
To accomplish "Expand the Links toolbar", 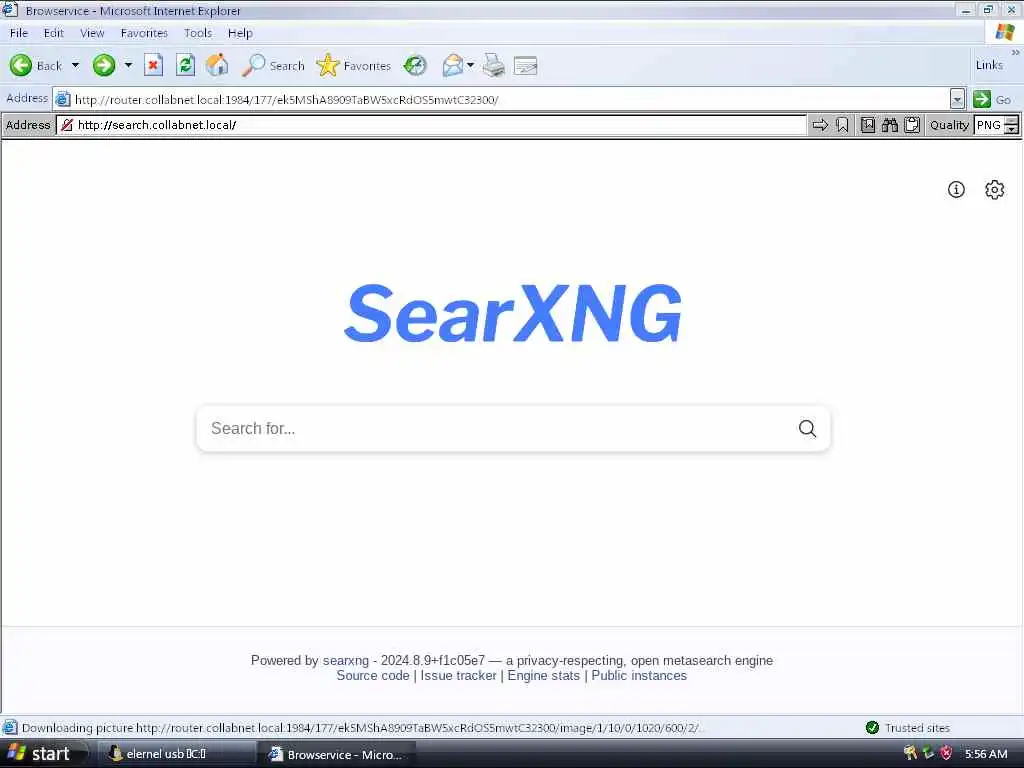I will [1015, 52].
